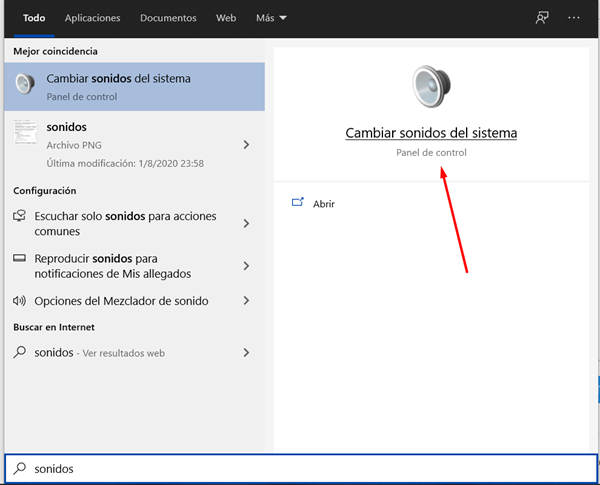Expand Reproducir sonidos para notificaciones chevron
Image resolution: width=600 pixels, height=485 pixels.
point(246,266)
